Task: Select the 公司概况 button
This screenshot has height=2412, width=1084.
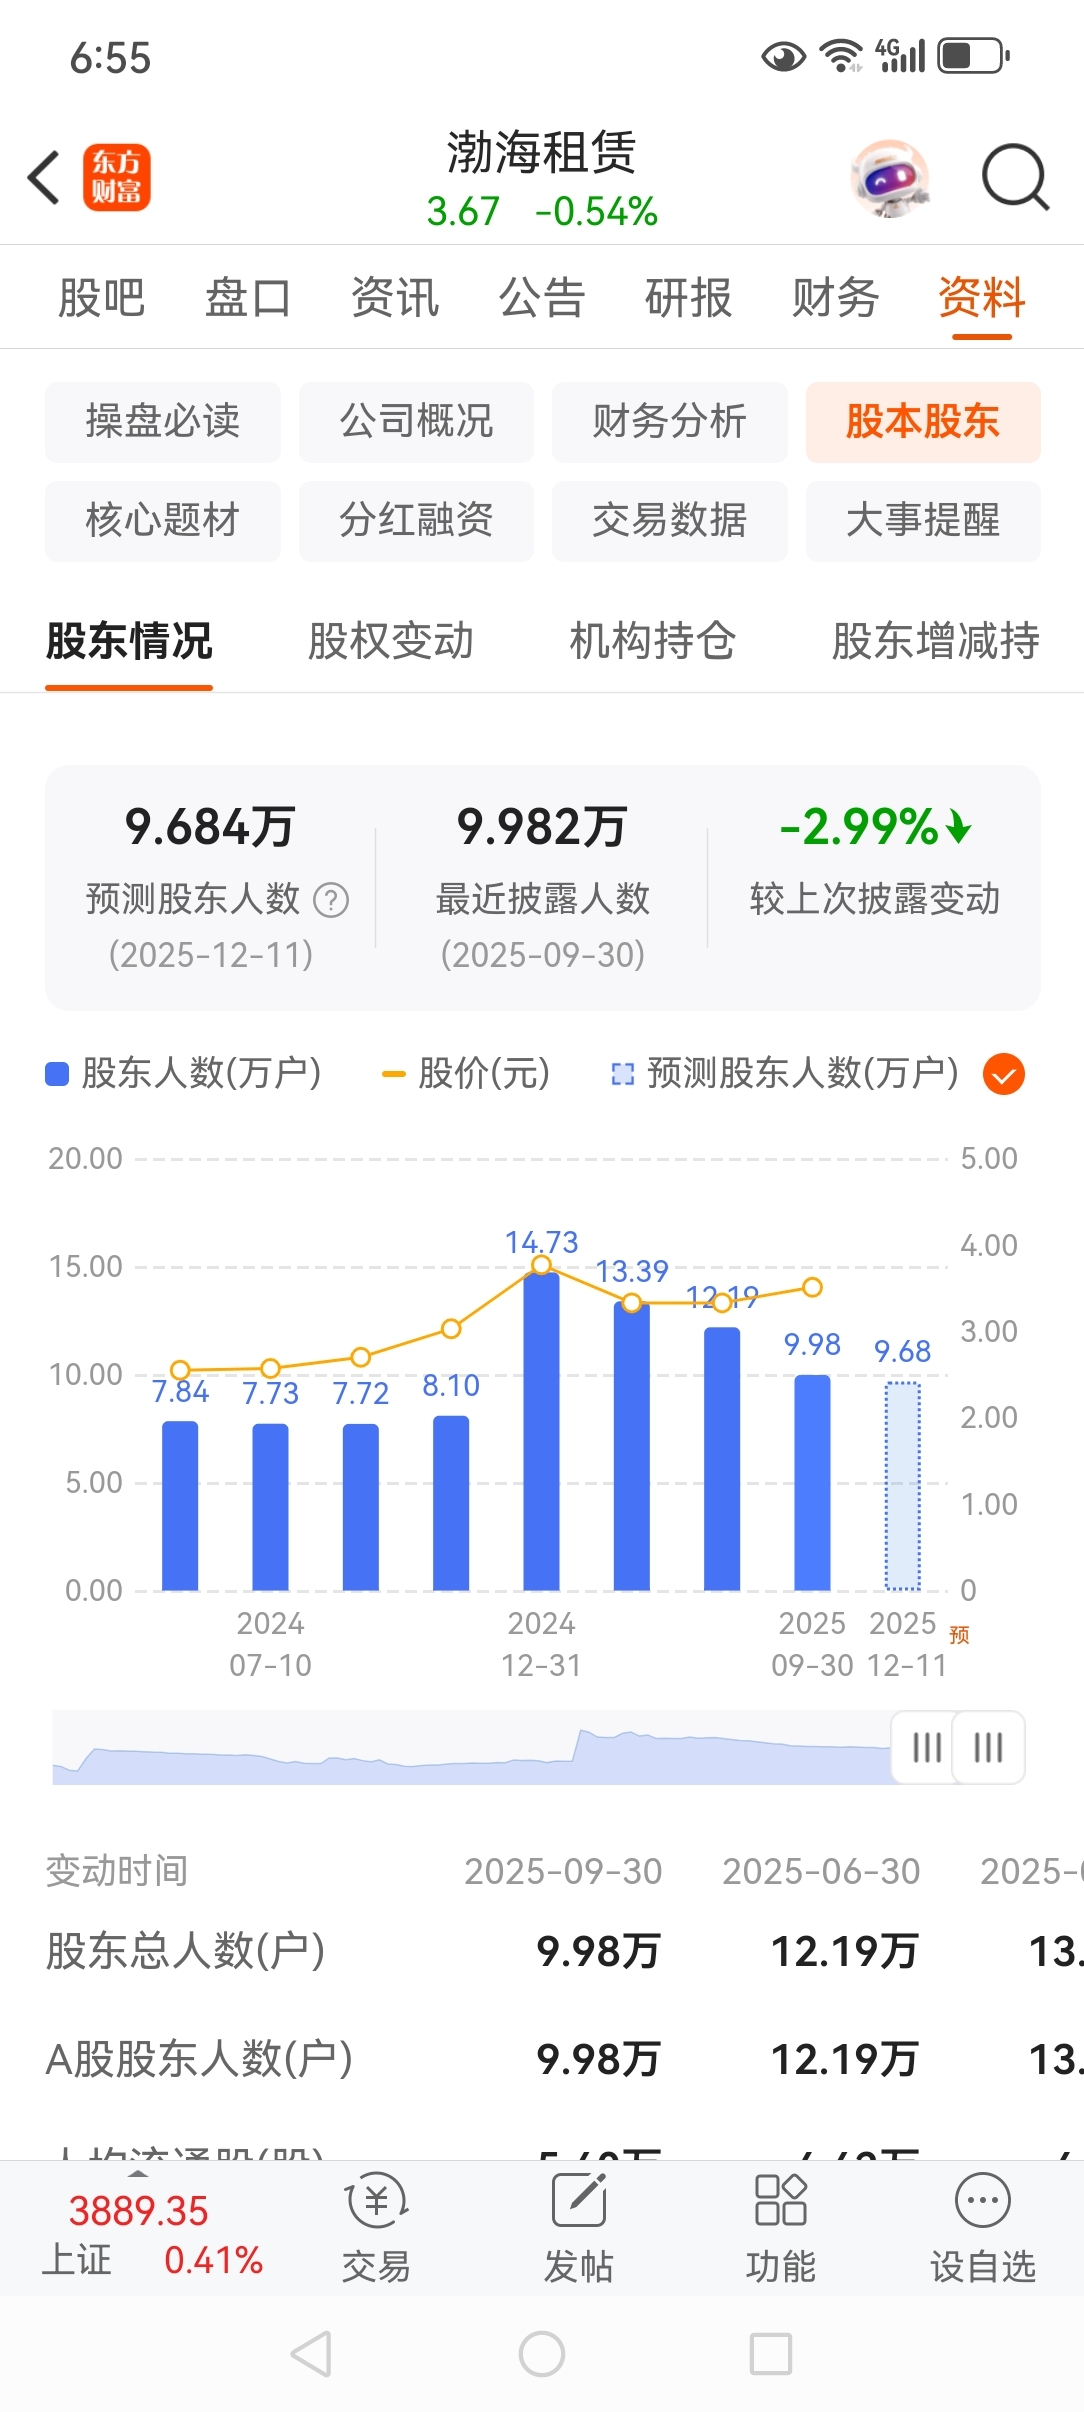Action: tap(416, 421)
